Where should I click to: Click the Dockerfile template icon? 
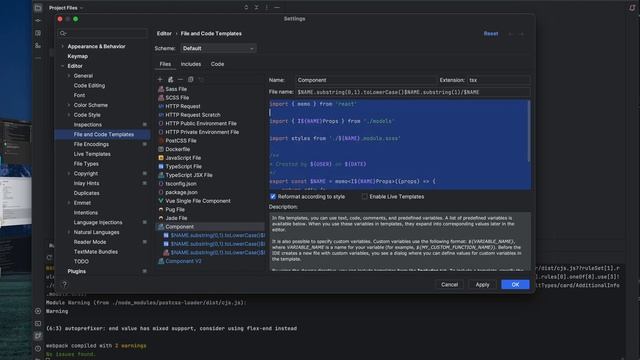[x=161, y=149]
